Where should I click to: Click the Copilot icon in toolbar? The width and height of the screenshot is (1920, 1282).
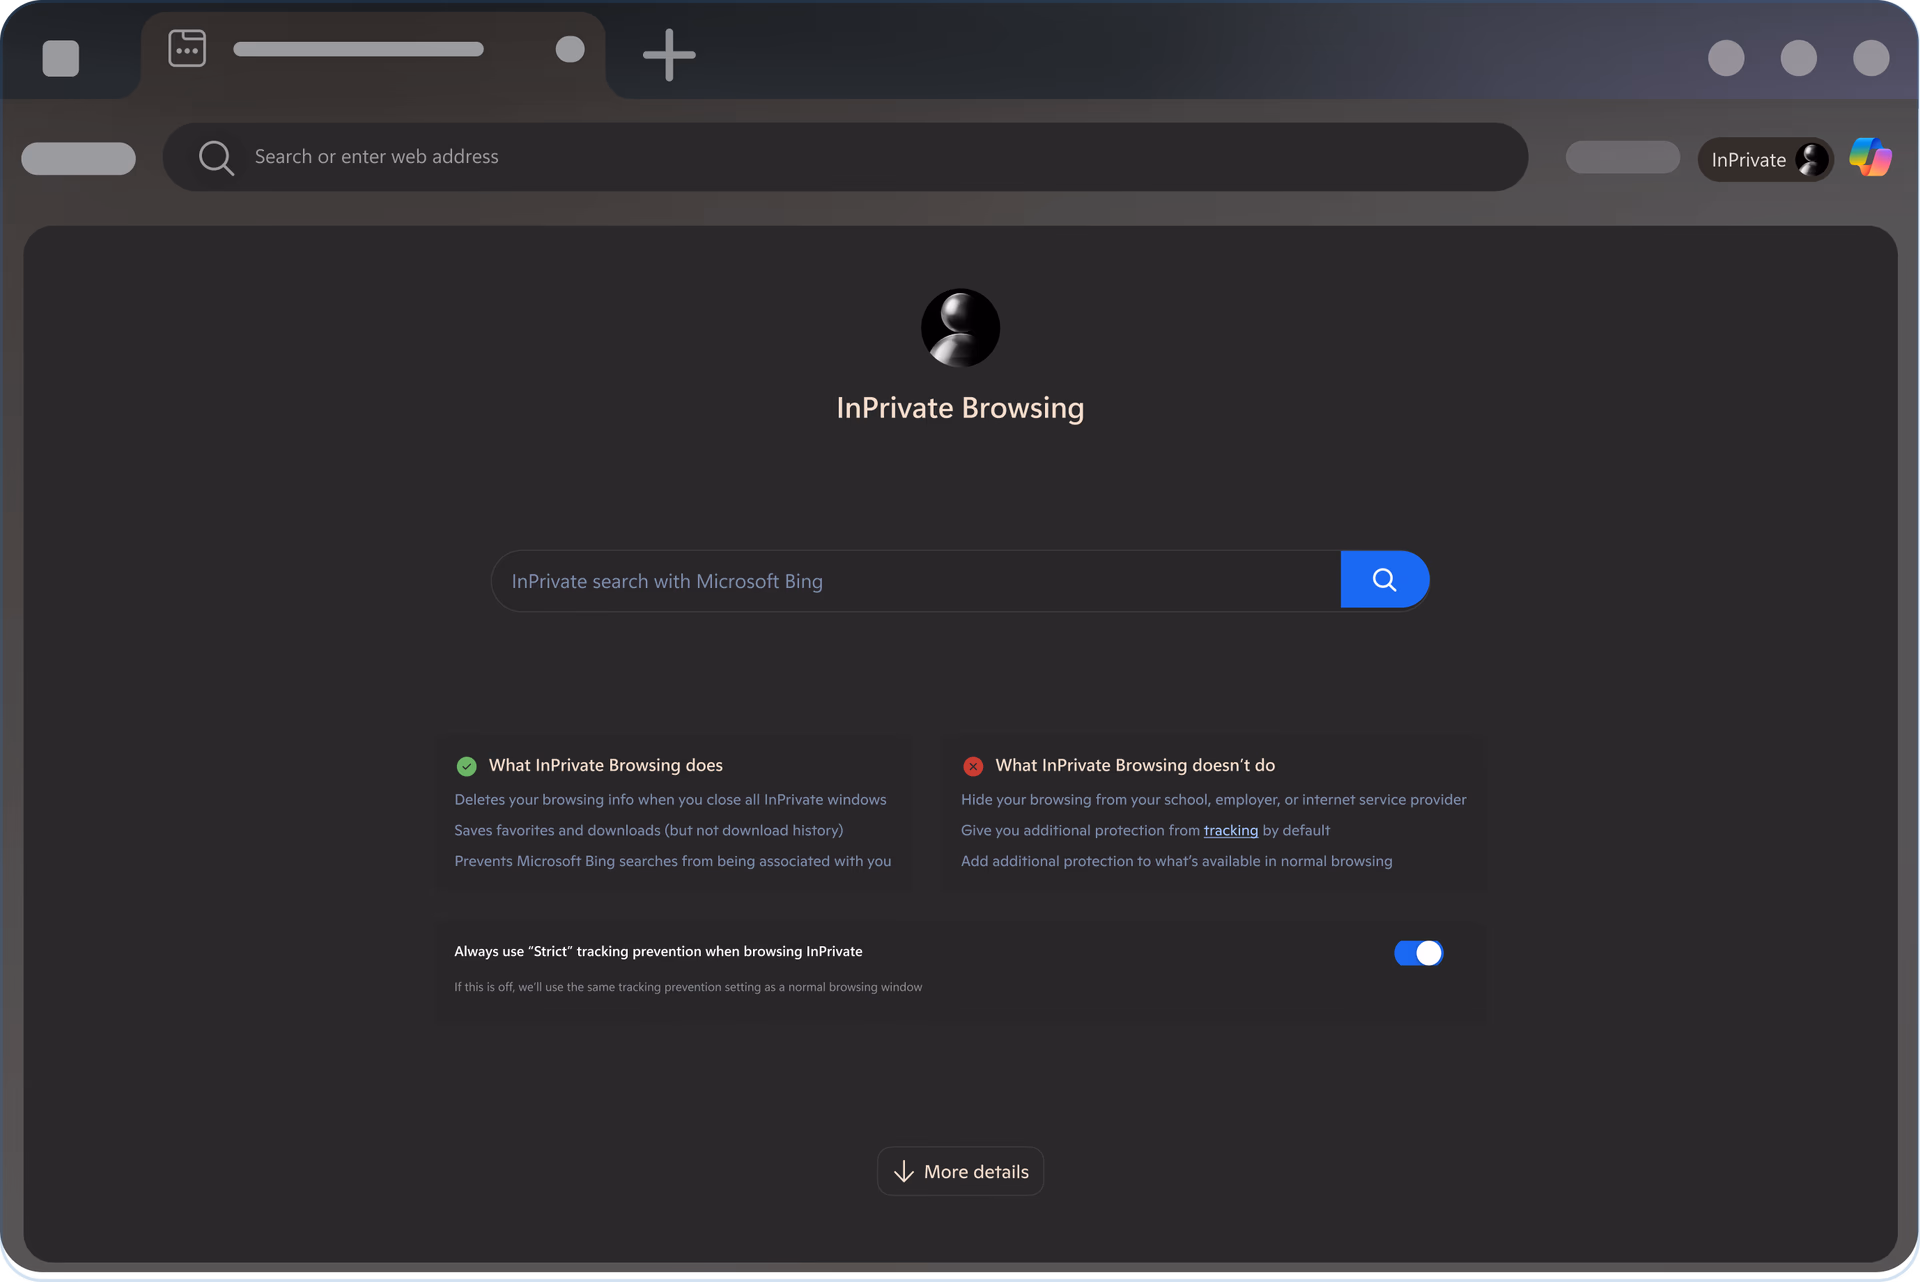[x=1869, y=158]
